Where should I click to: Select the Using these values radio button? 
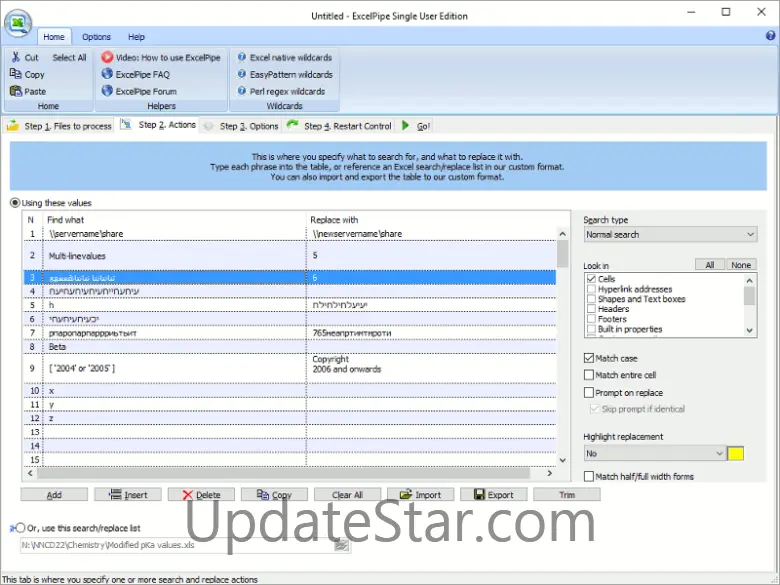tap(15, 203)
